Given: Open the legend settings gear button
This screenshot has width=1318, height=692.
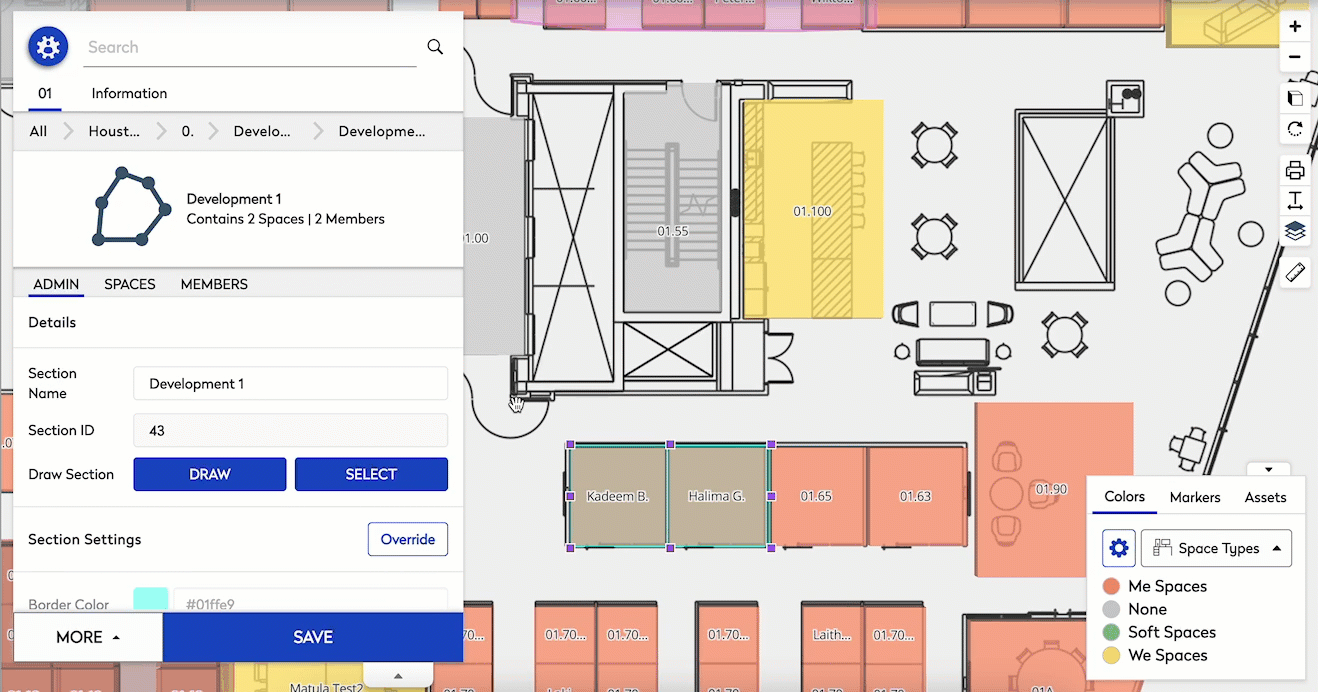Looking at the screenshot, I should coord(1119,548).
